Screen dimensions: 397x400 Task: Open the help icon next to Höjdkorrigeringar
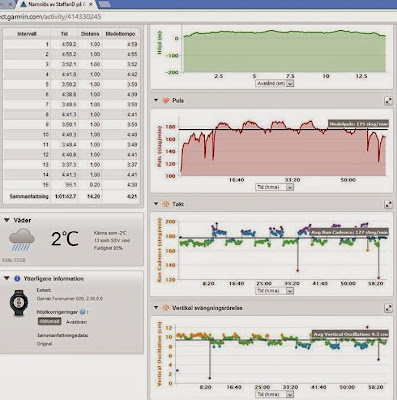click(82, 312)
